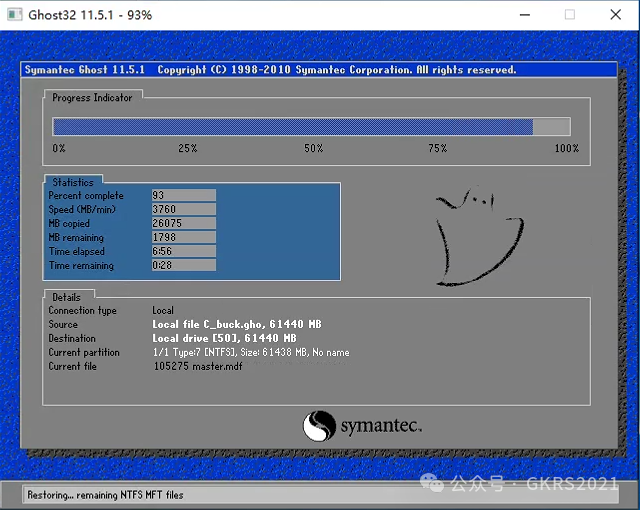Click the 50% progress scale mark
The image size is (640, 510).
(313, 148)
